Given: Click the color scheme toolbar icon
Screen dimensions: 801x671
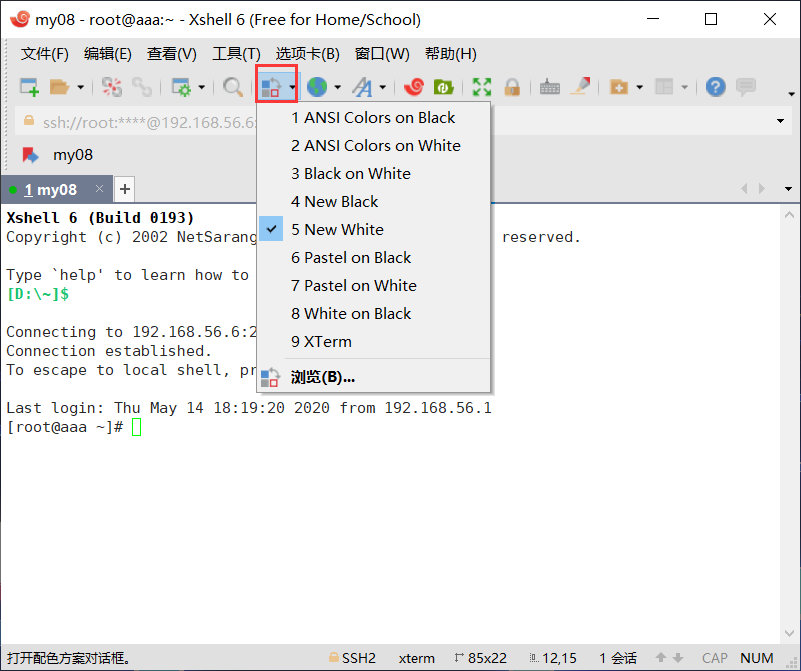Looking at the screenshot, I should (271, 87).
